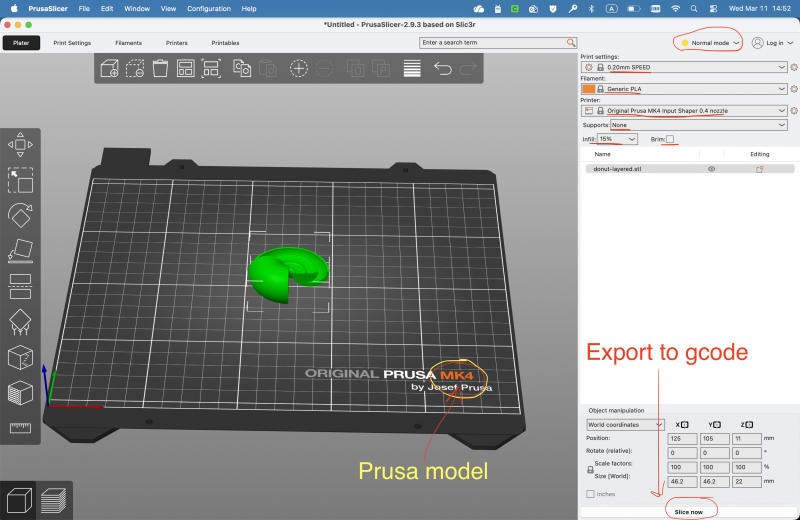Click the Redo arrow icon
The width and height of the screenshot is (800, 520).
point(468,68)
